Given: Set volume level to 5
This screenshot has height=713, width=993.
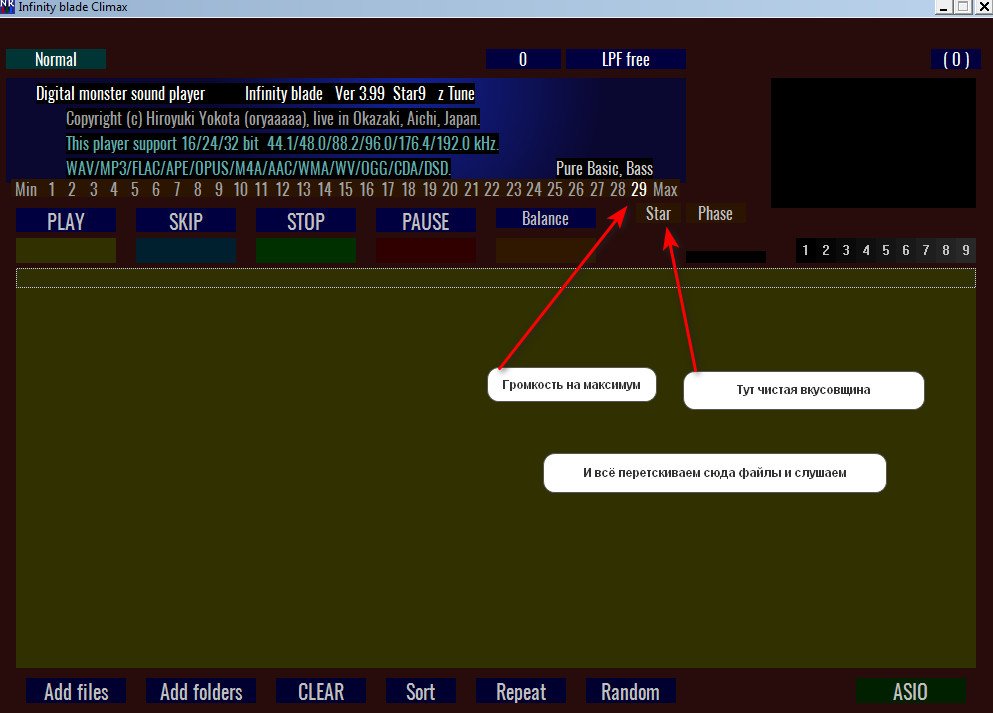Looking at the screenshot, I should [x=135, y=189].
